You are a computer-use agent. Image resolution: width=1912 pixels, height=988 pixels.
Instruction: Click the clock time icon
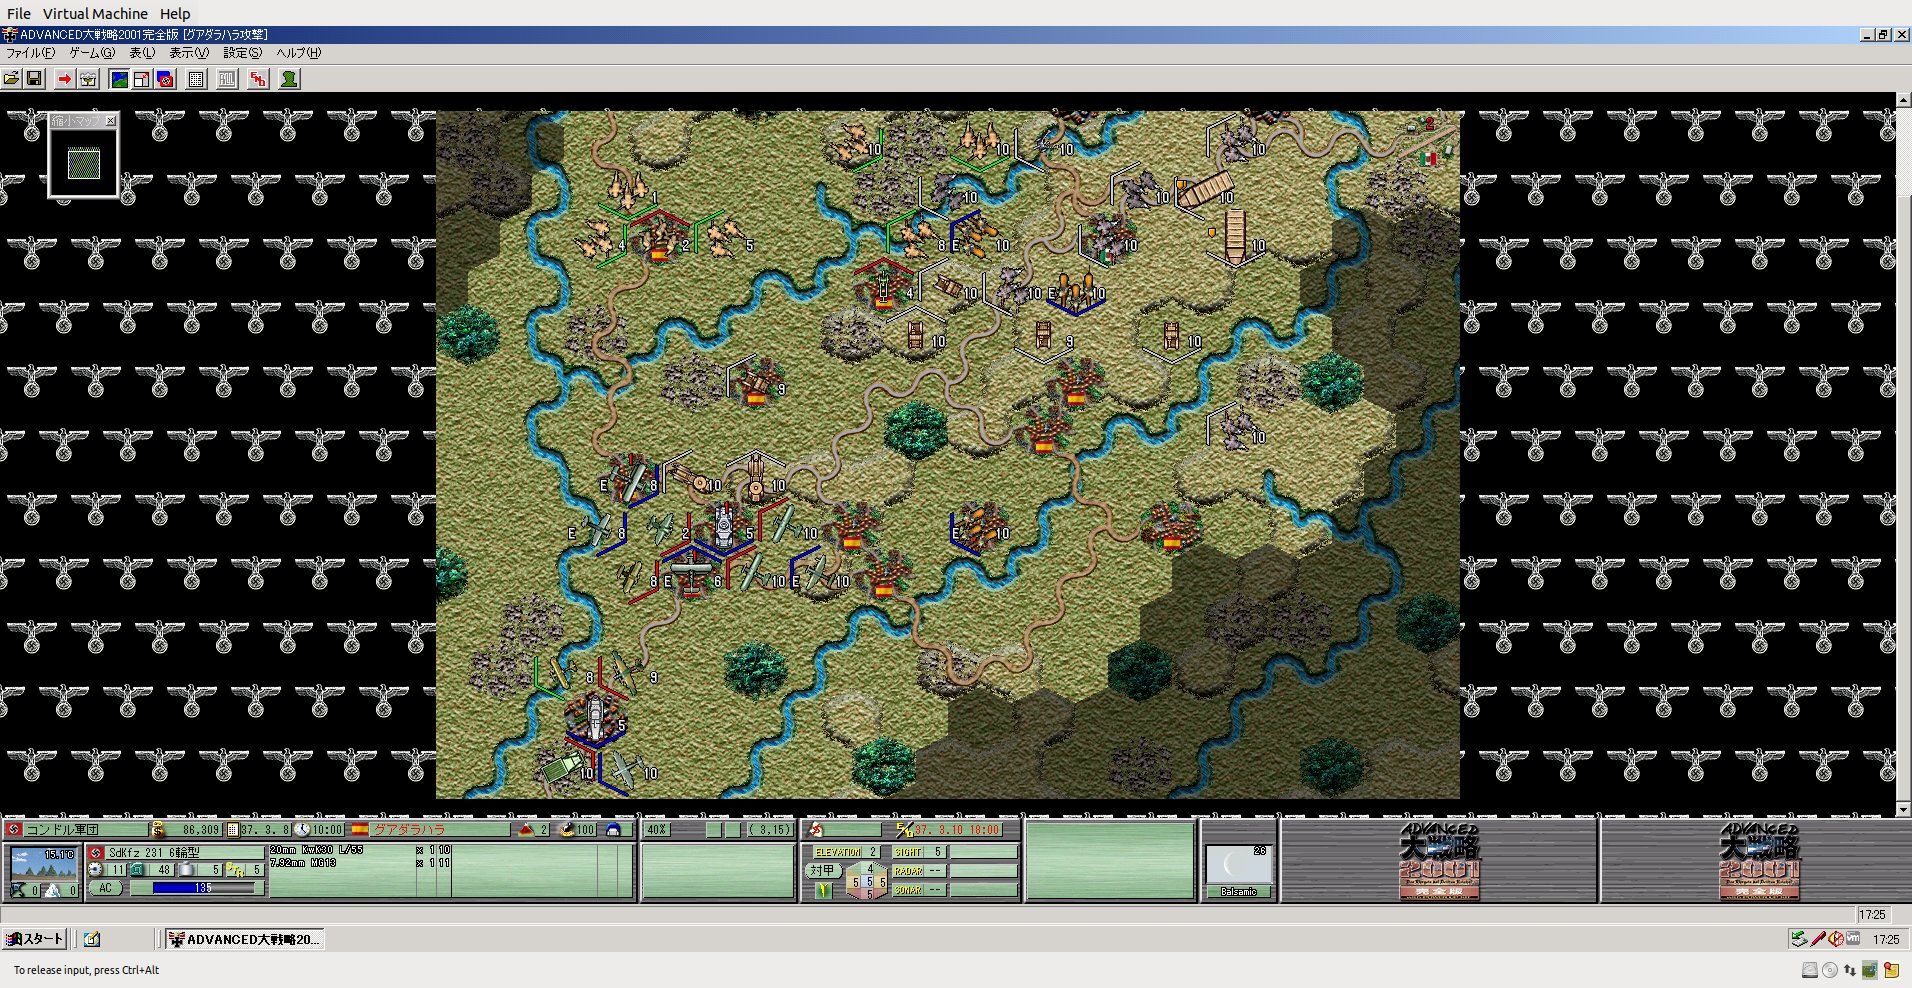click(x=302, y=830)
